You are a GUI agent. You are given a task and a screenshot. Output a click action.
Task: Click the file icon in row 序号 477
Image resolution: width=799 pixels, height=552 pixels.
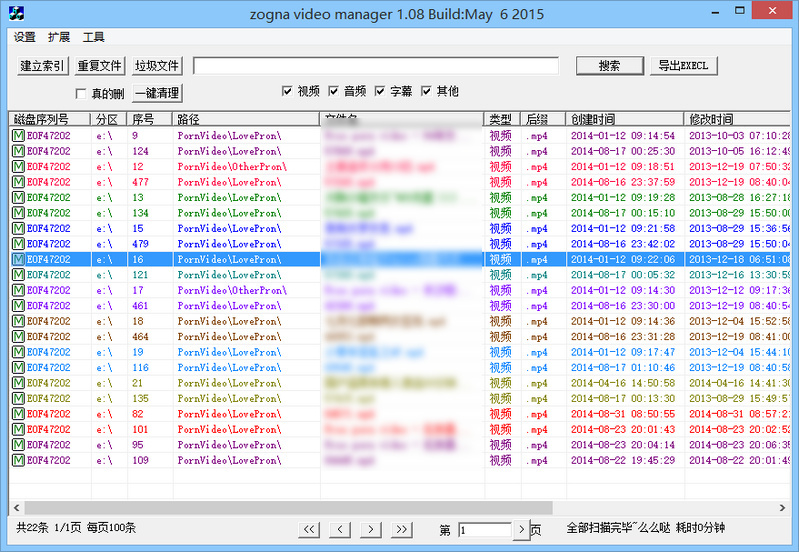[18, 182]
